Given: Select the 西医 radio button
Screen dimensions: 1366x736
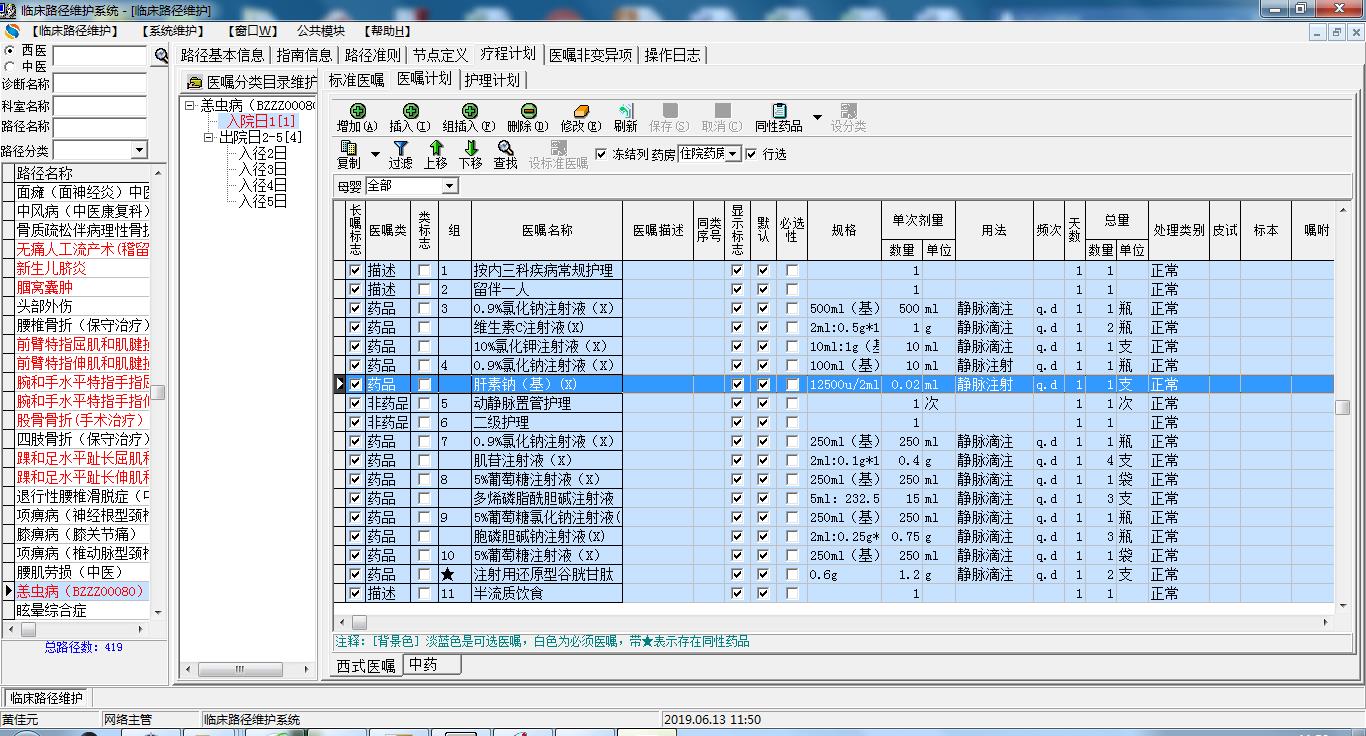Looking at the screenshot, I should tap(10, 50).
